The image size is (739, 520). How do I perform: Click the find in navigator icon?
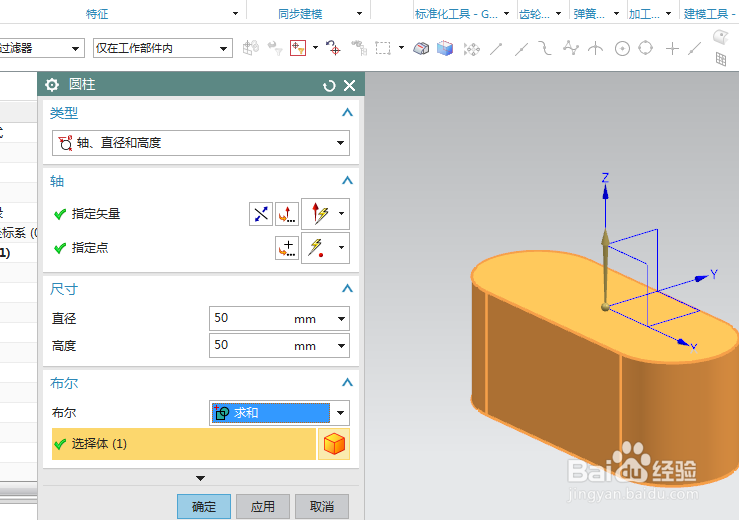(359, 48)
